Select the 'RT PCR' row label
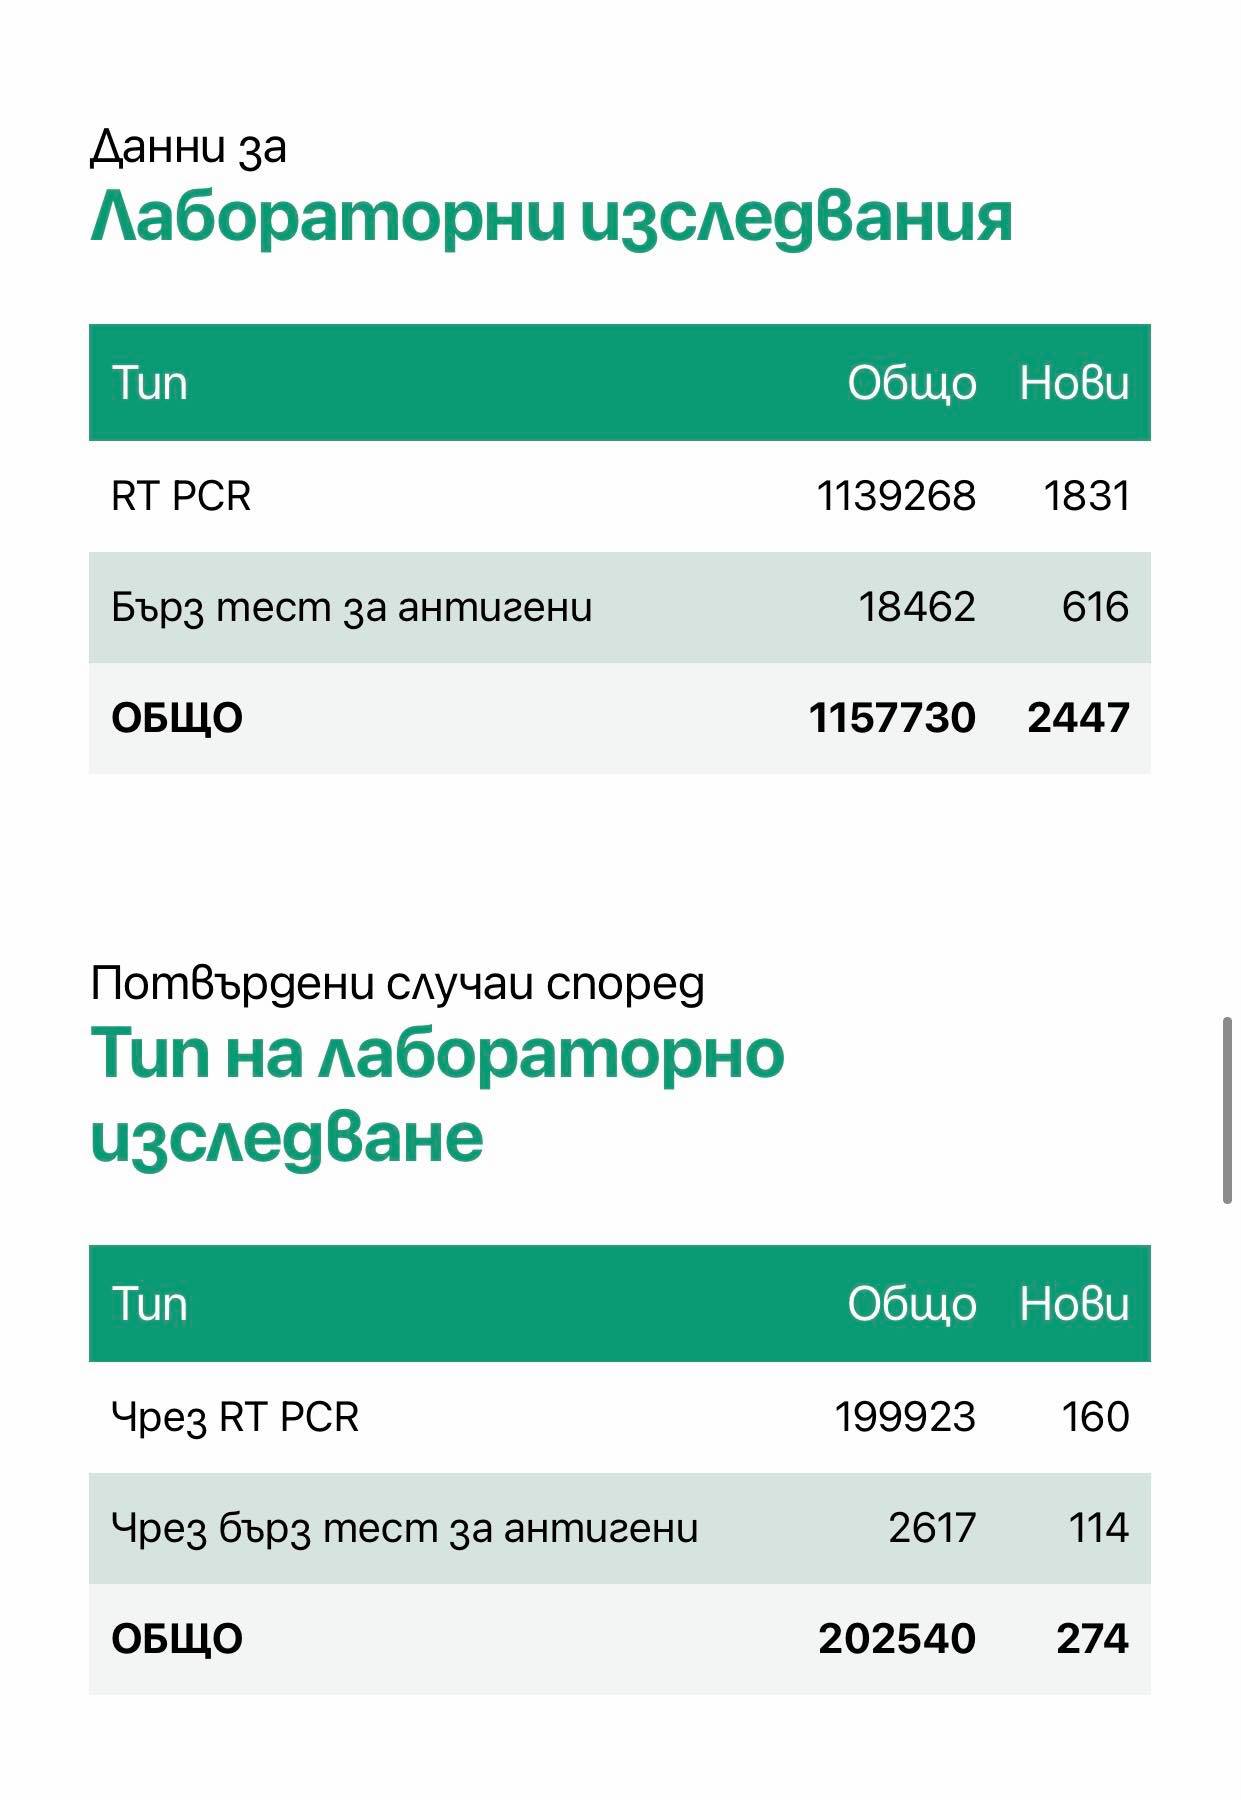 click(x=181, y=496)
